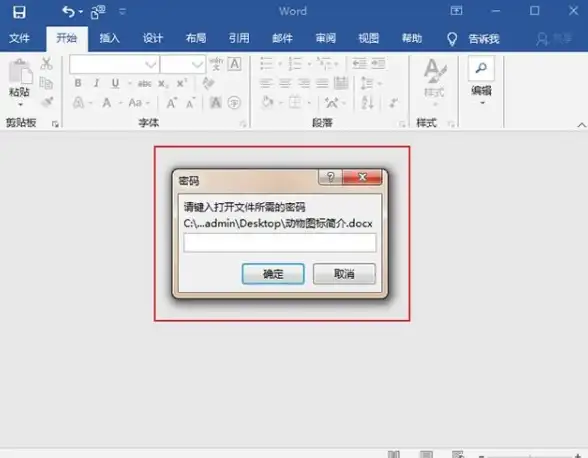Image resolution: width=588 pixels, height=458 pixels.
Task: Click the text effects A icon
Action: click(78, 102)
